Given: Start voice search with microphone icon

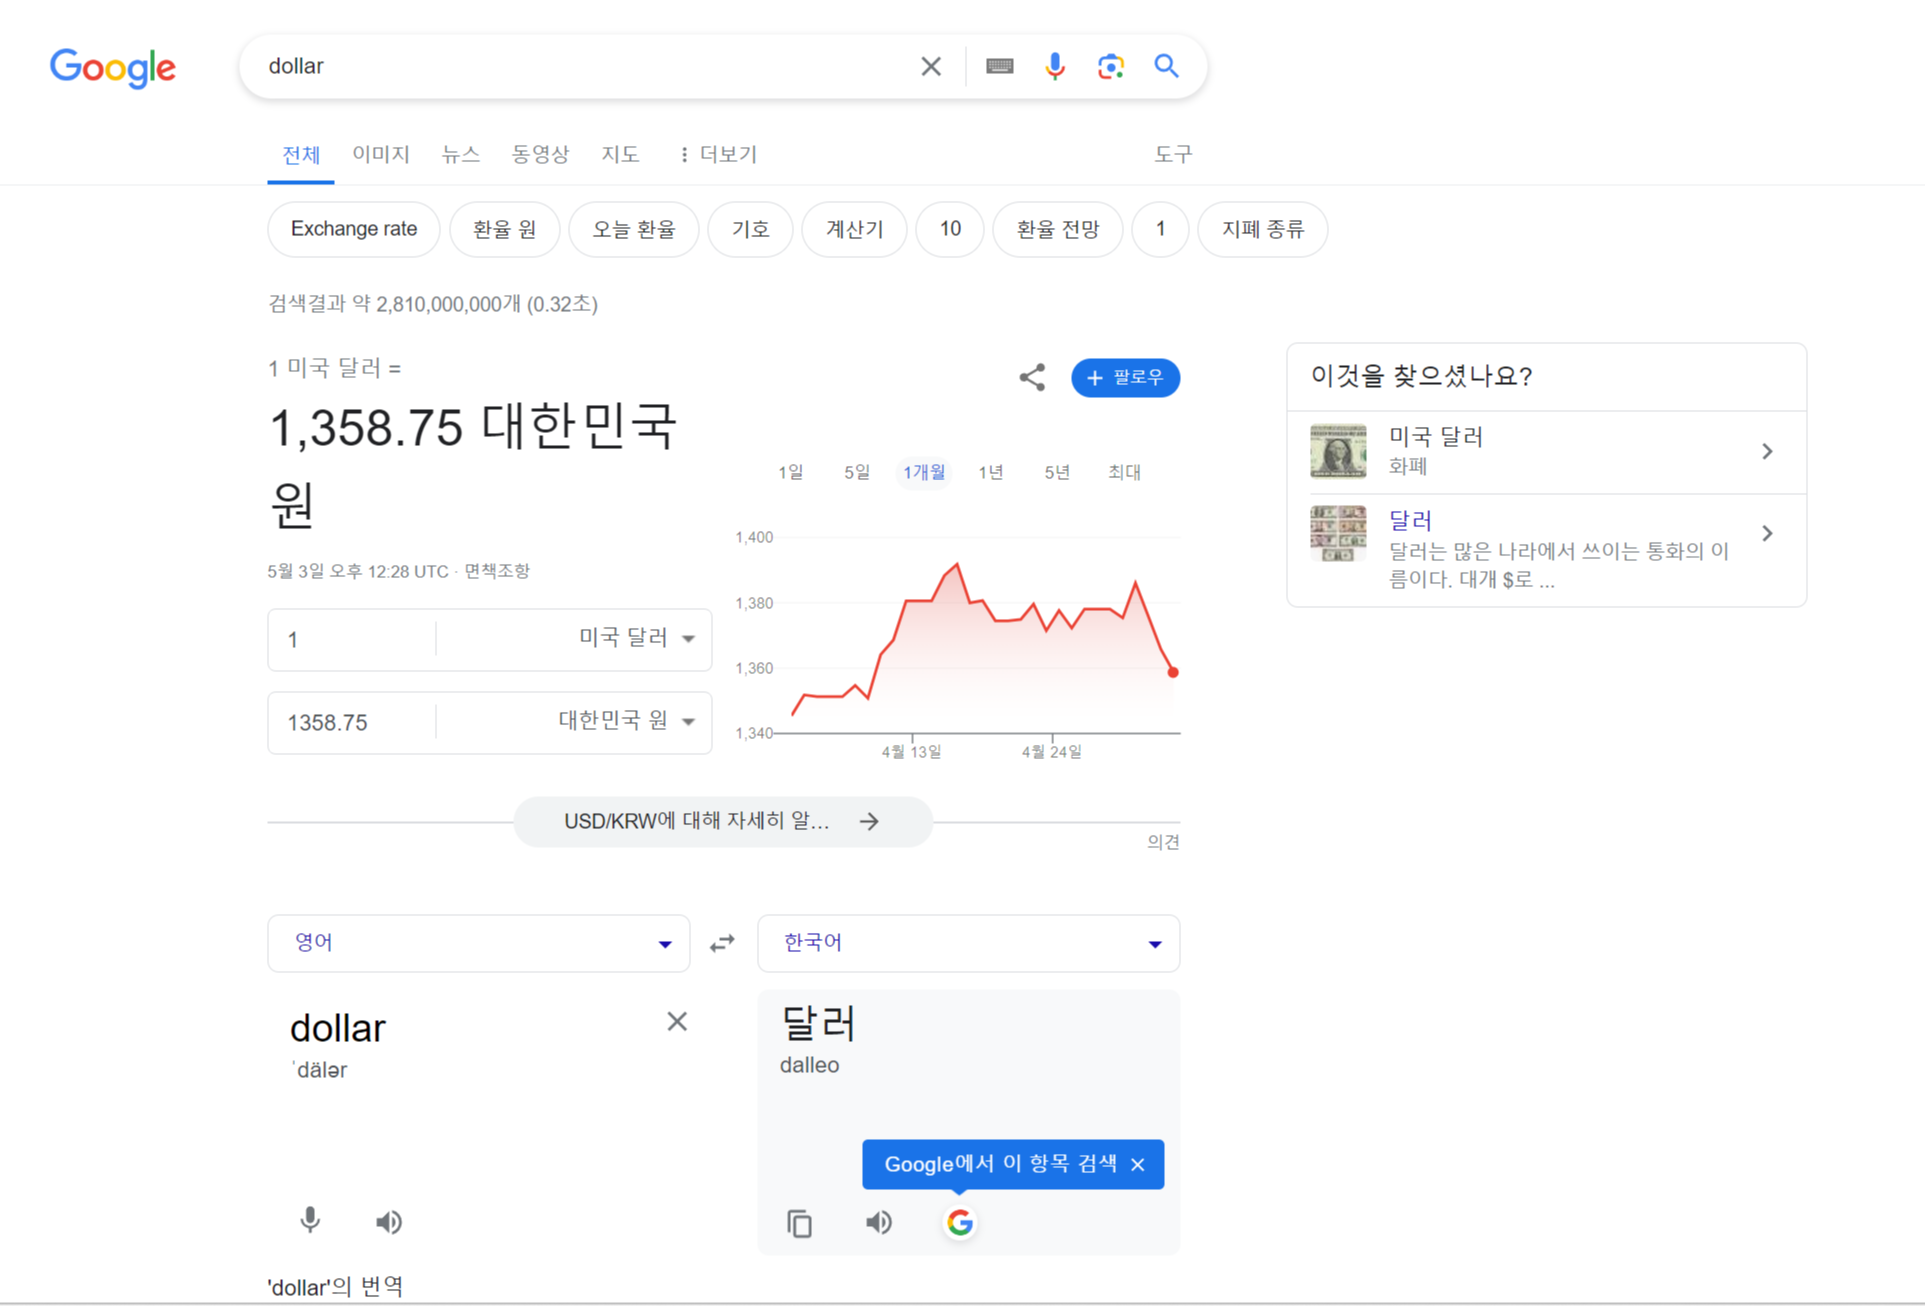Looking at the screenshot, I should click(1055, 66).
